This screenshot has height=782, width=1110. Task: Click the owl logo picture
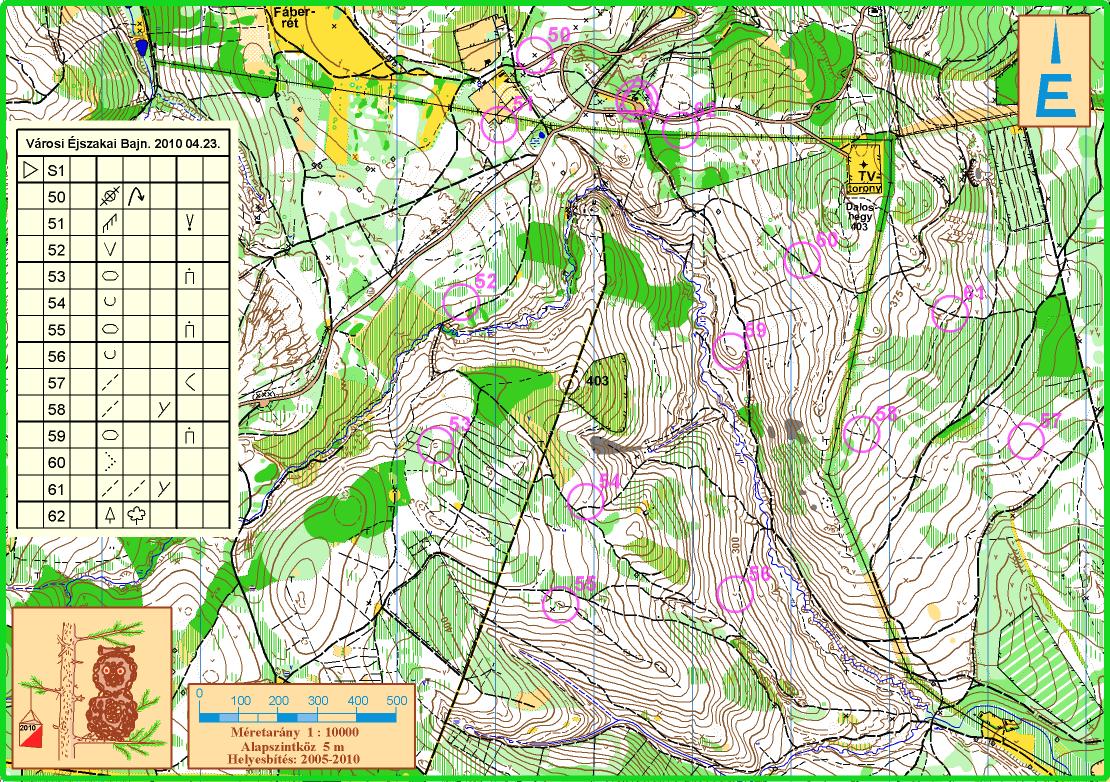coord(92,689)
